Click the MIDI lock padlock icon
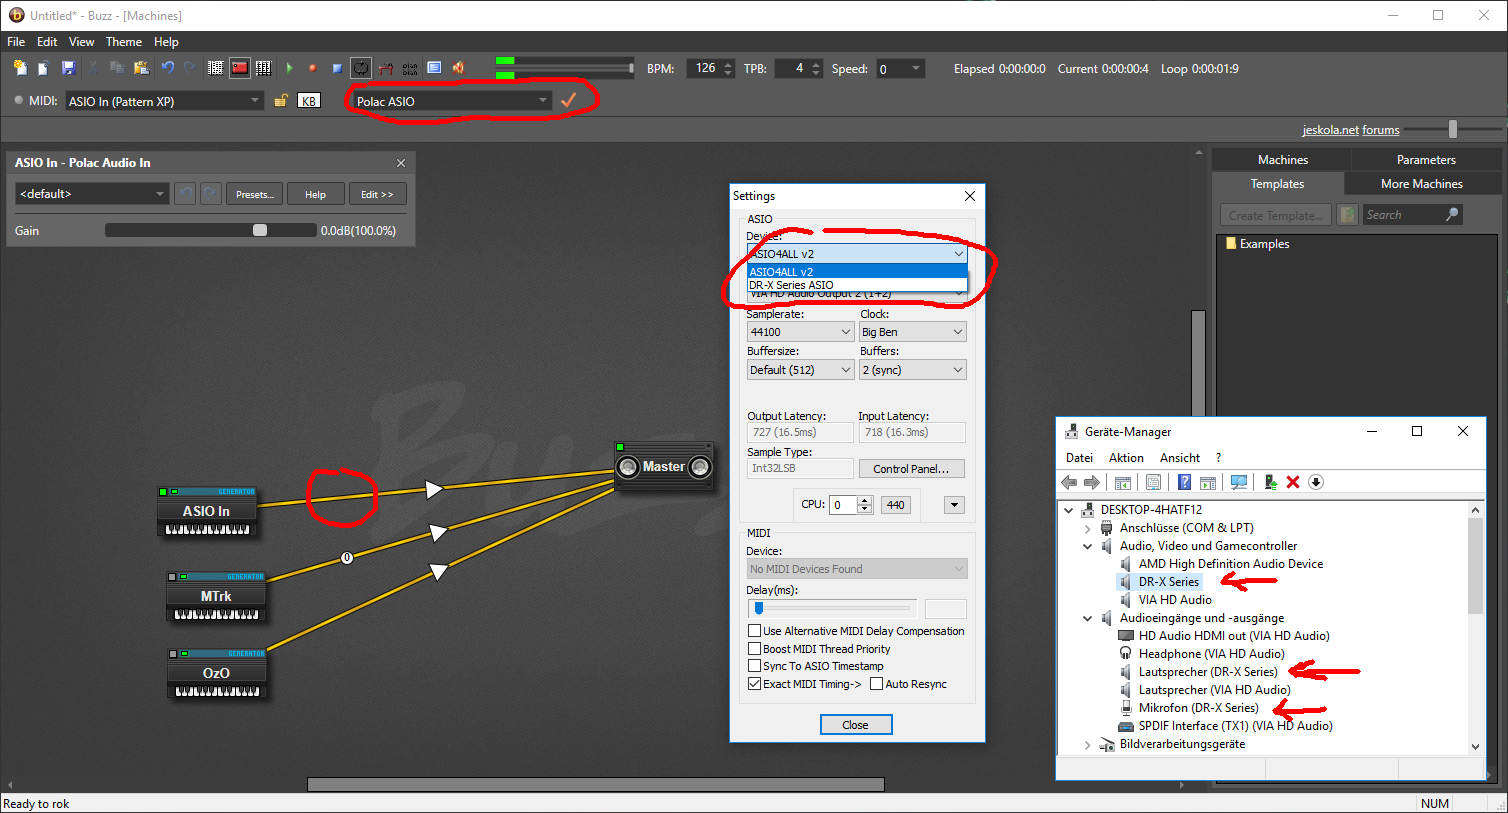The height and width of the screenshot is (813, 1508). (x=281, y=101)
